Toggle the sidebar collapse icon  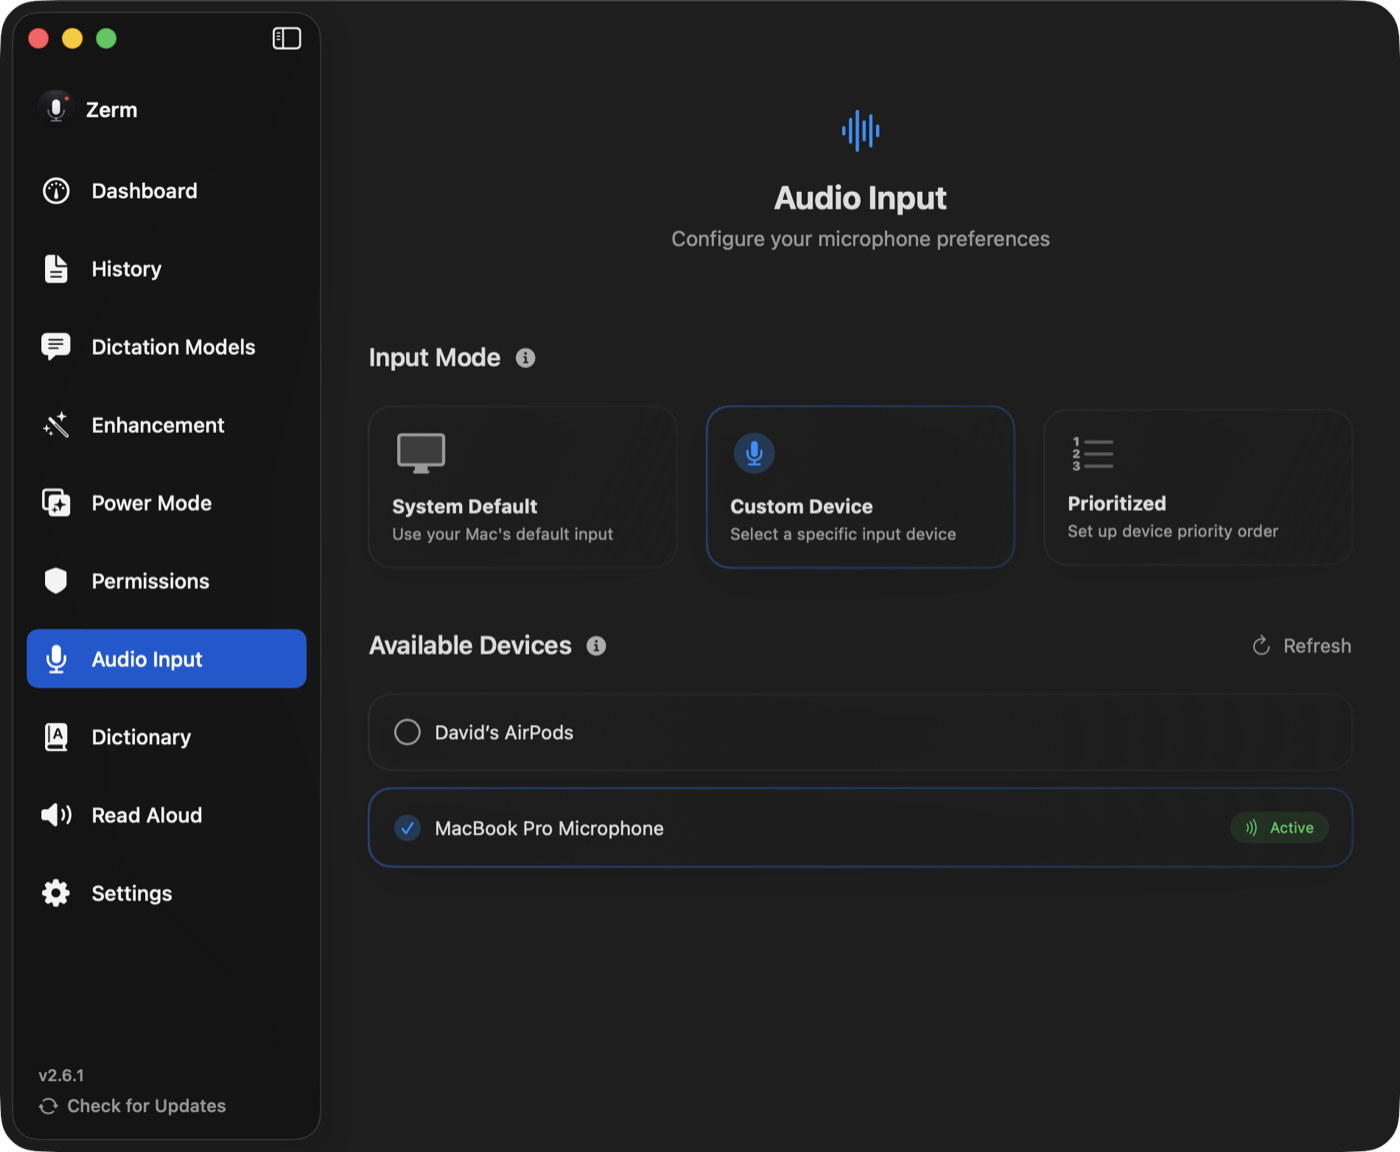tap(287, 38)
